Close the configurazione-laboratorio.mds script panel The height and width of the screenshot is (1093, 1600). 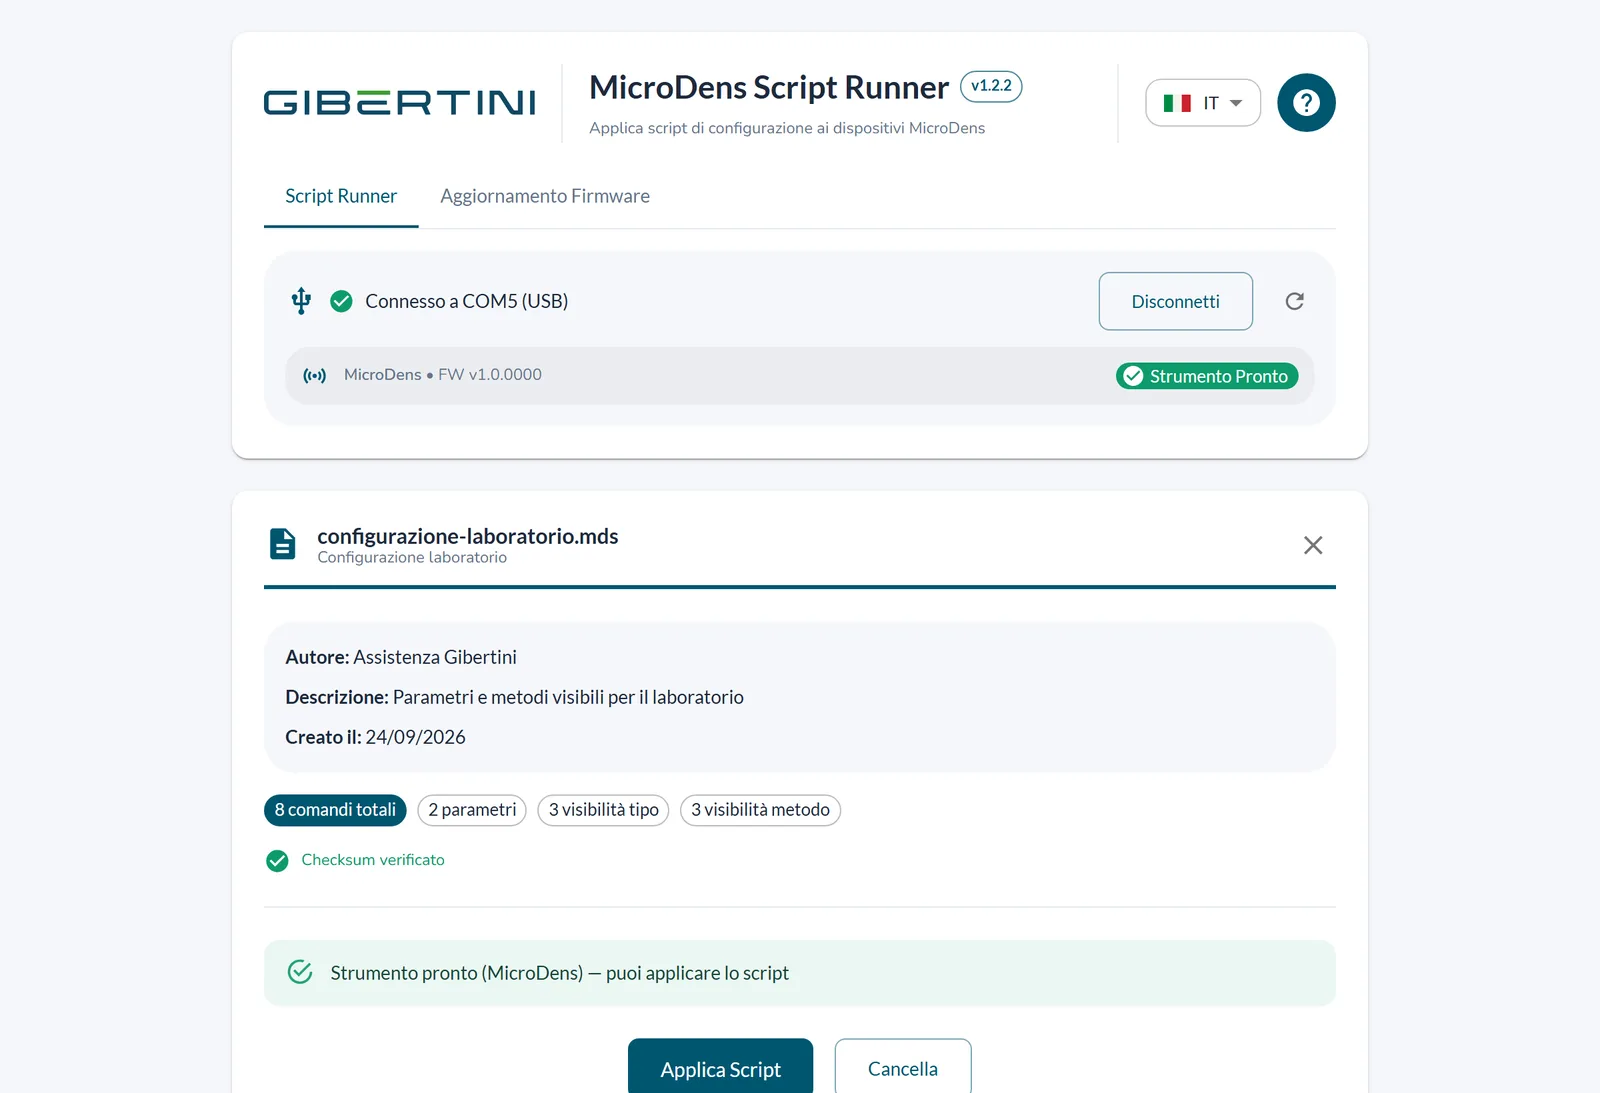click(1313, 545)
